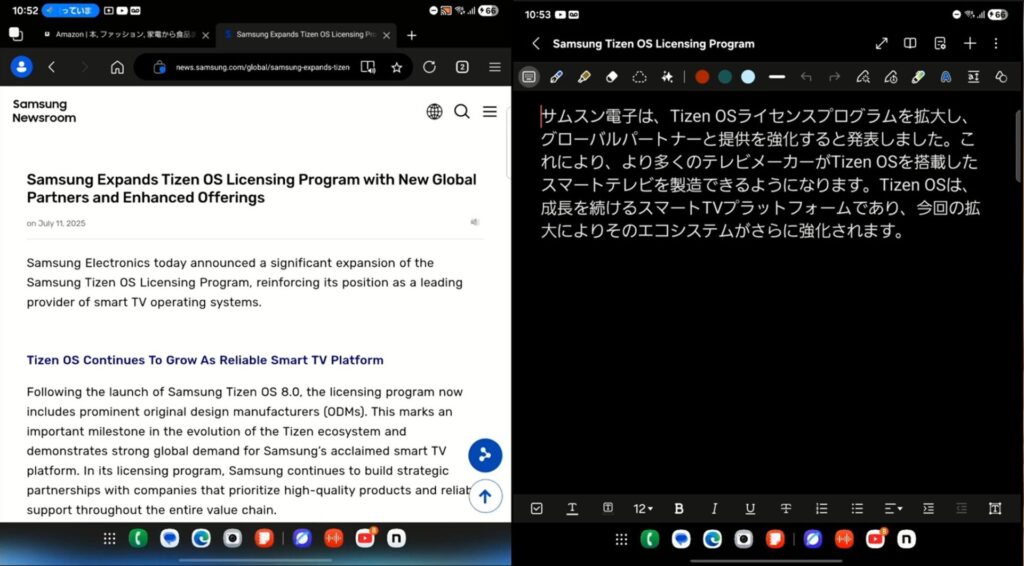The image size is (1024, 566).
Task: Activate the lasso selection tool
Action: coord(639,77)
